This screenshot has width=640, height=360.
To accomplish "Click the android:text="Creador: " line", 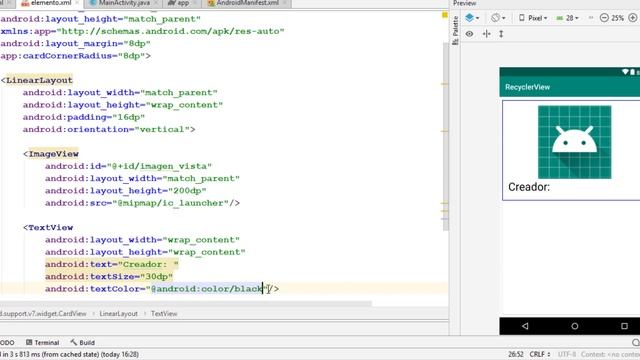I will pos(112,264).
